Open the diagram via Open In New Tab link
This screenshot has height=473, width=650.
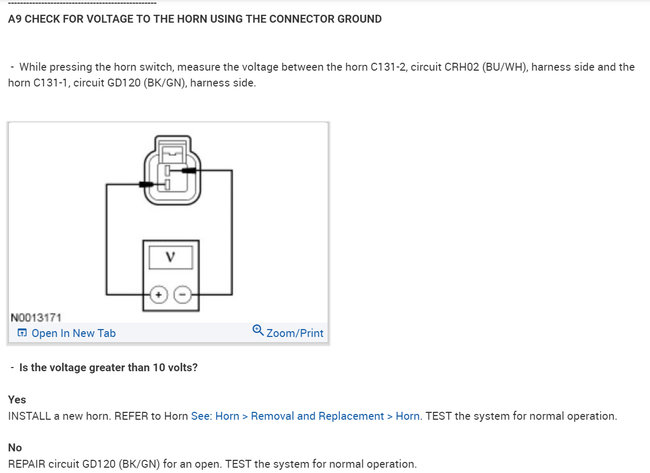[x=73, y=333]
